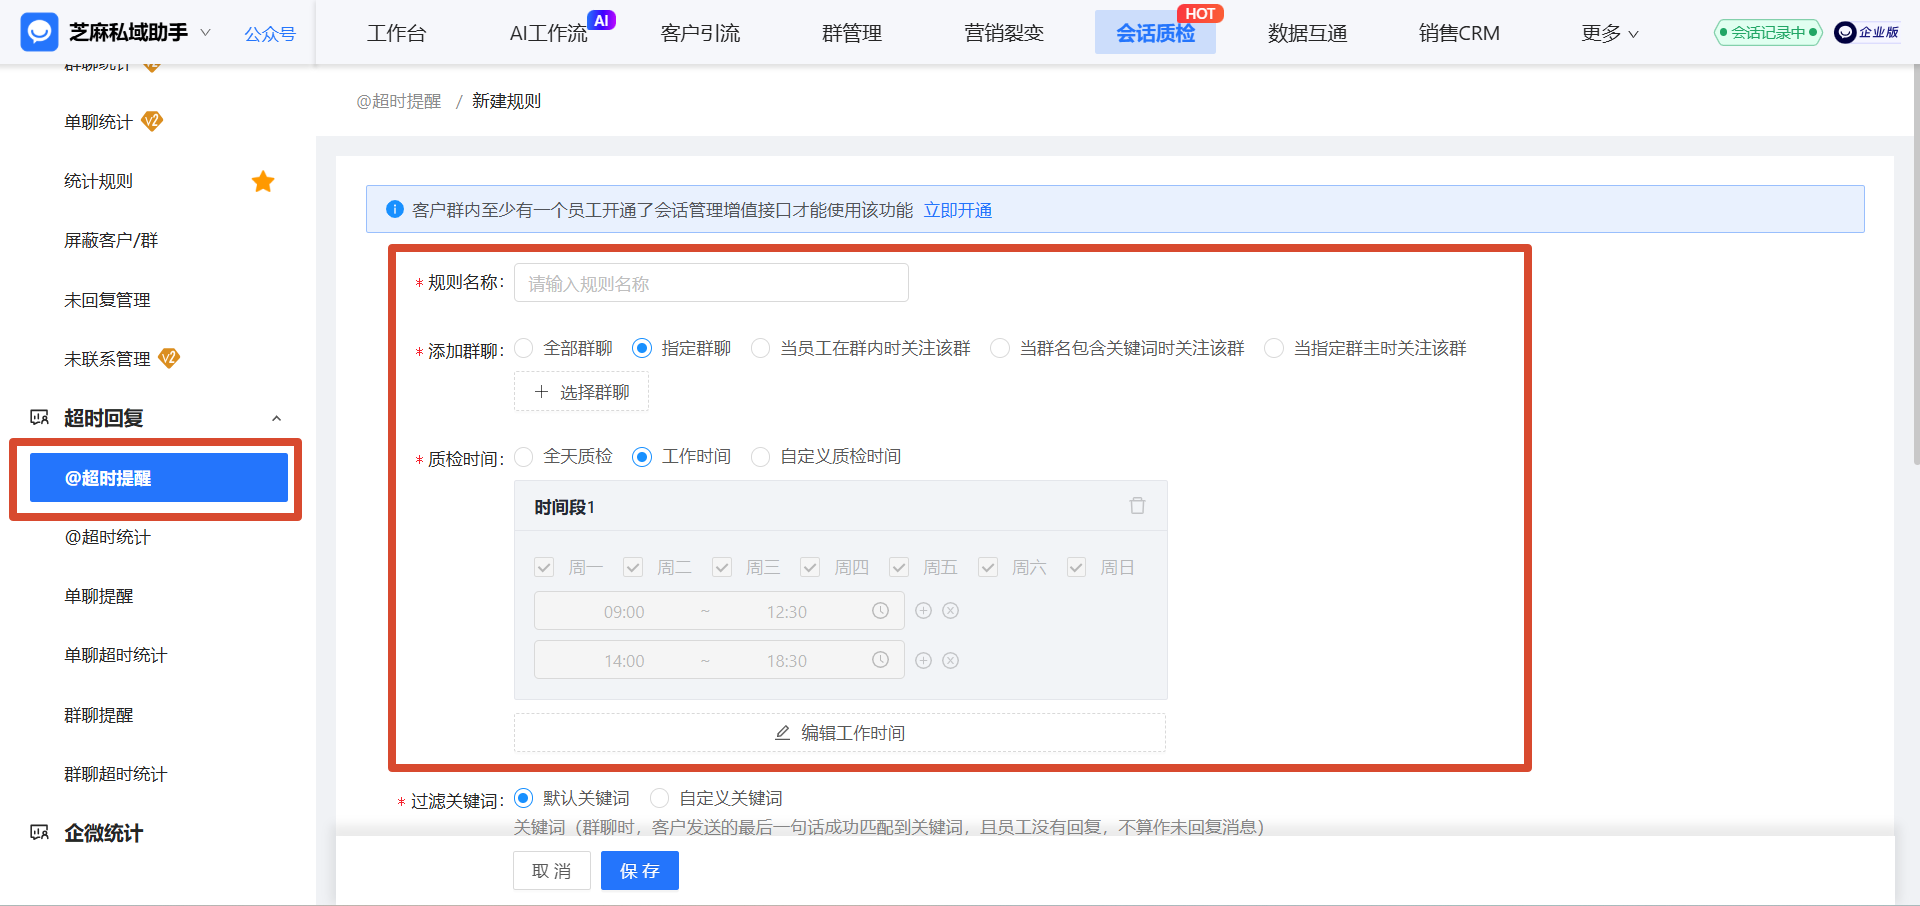Click the 09:00 start time field
This screenshot has width=1920, height=906.
(x=624, y=611)
